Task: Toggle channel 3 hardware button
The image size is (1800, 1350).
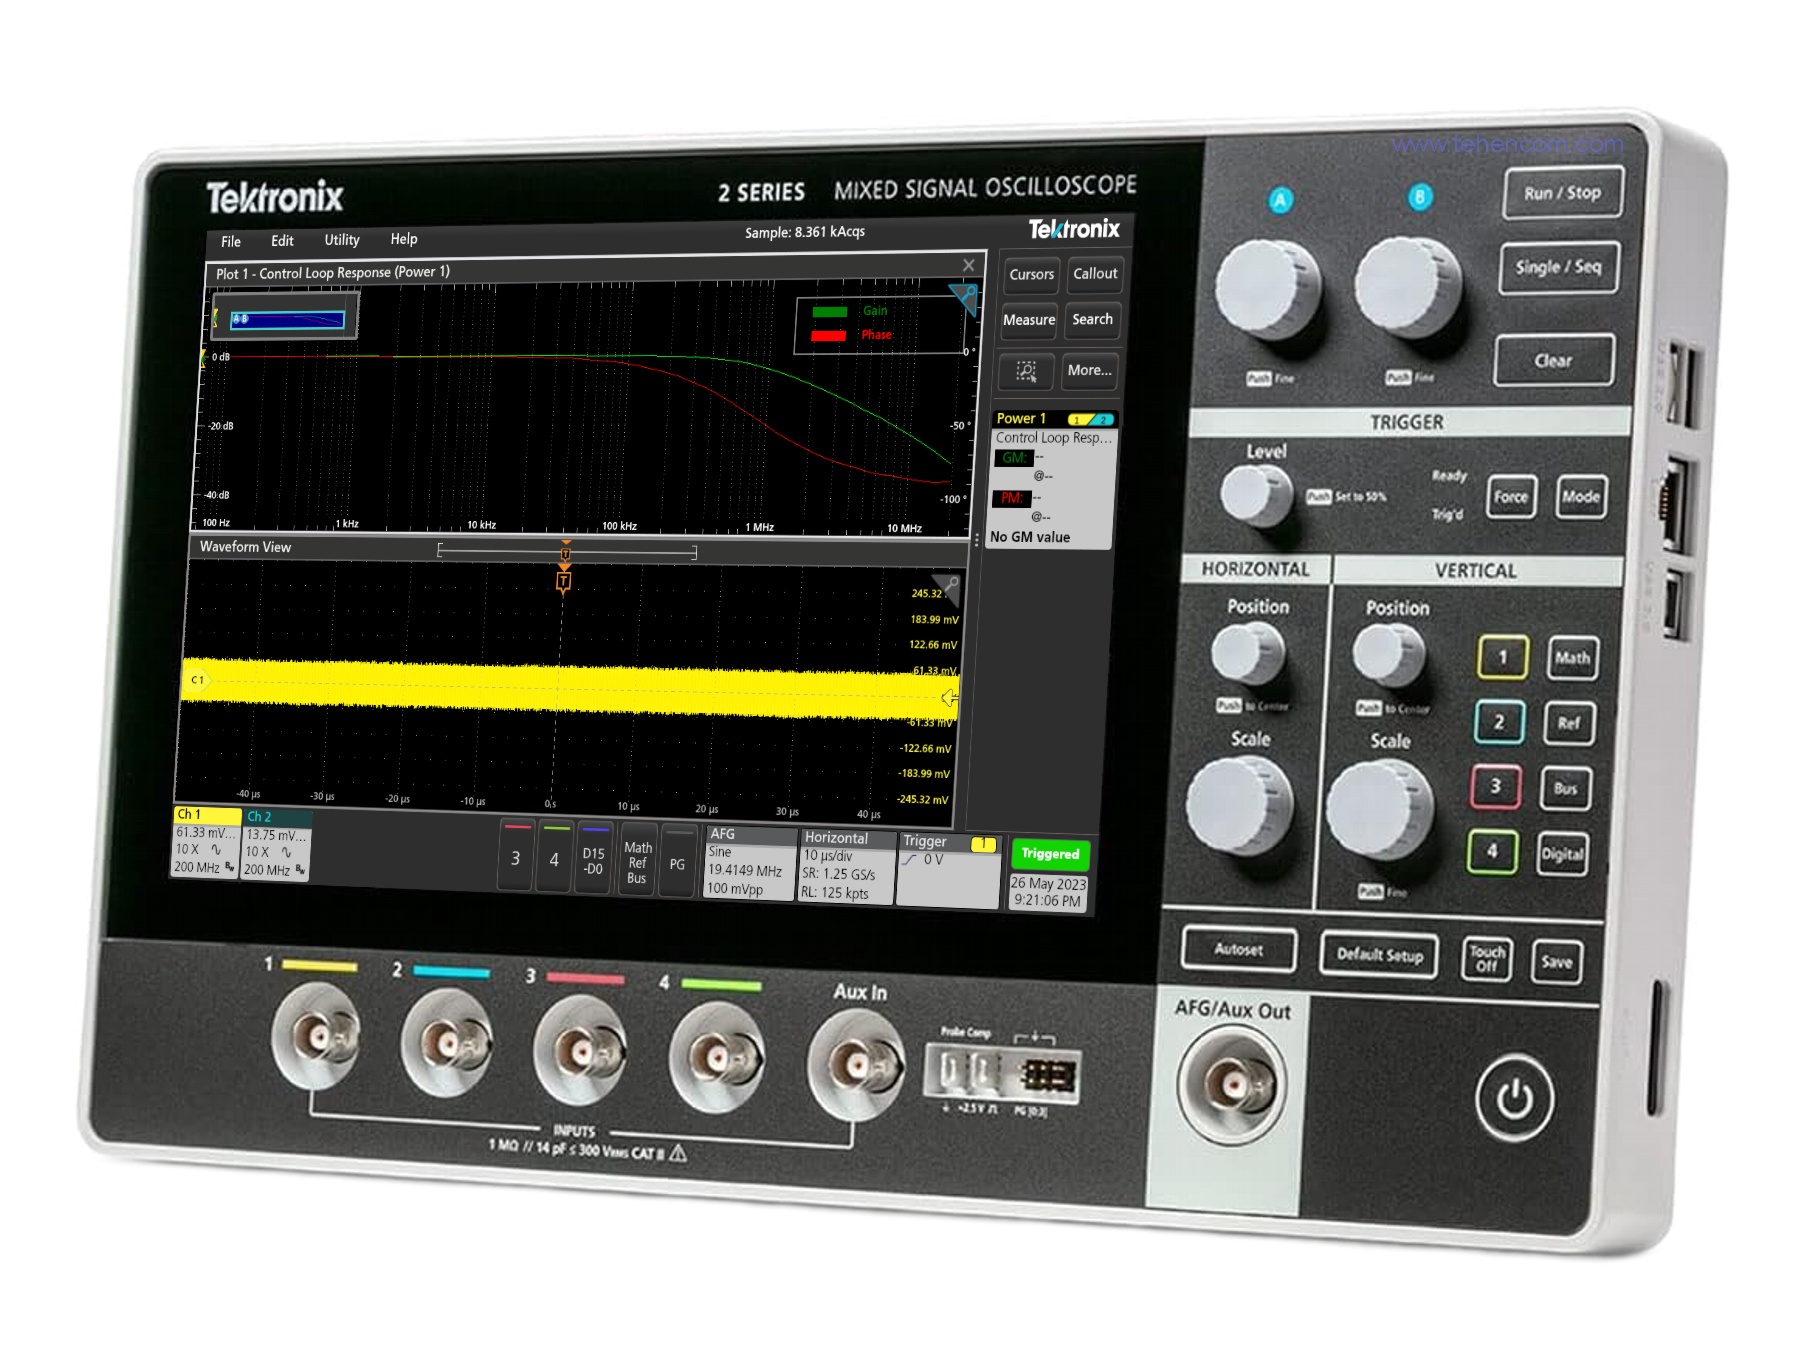Action: click(x=1496, y=787)
